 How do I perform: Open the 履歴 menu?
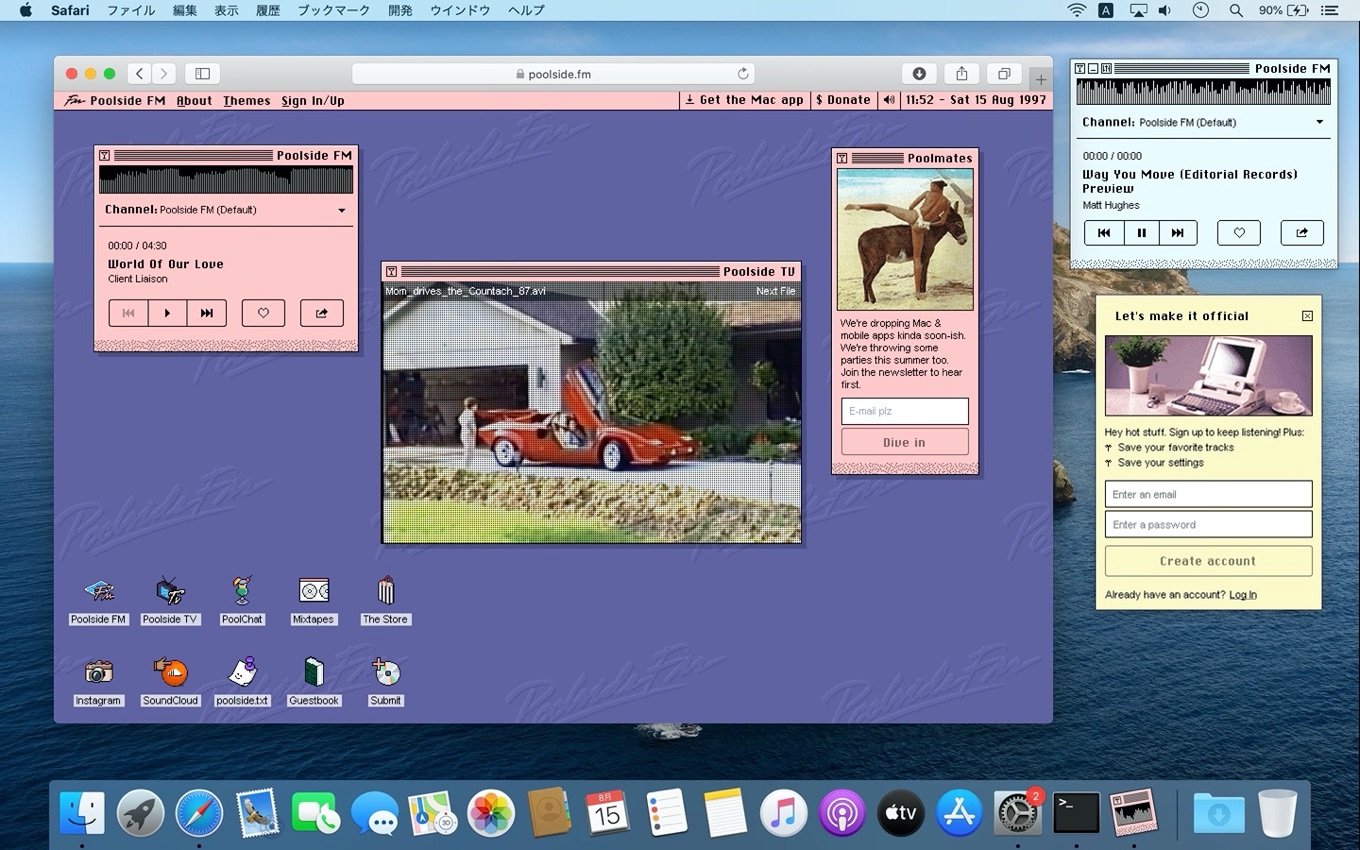pos(267,10)
